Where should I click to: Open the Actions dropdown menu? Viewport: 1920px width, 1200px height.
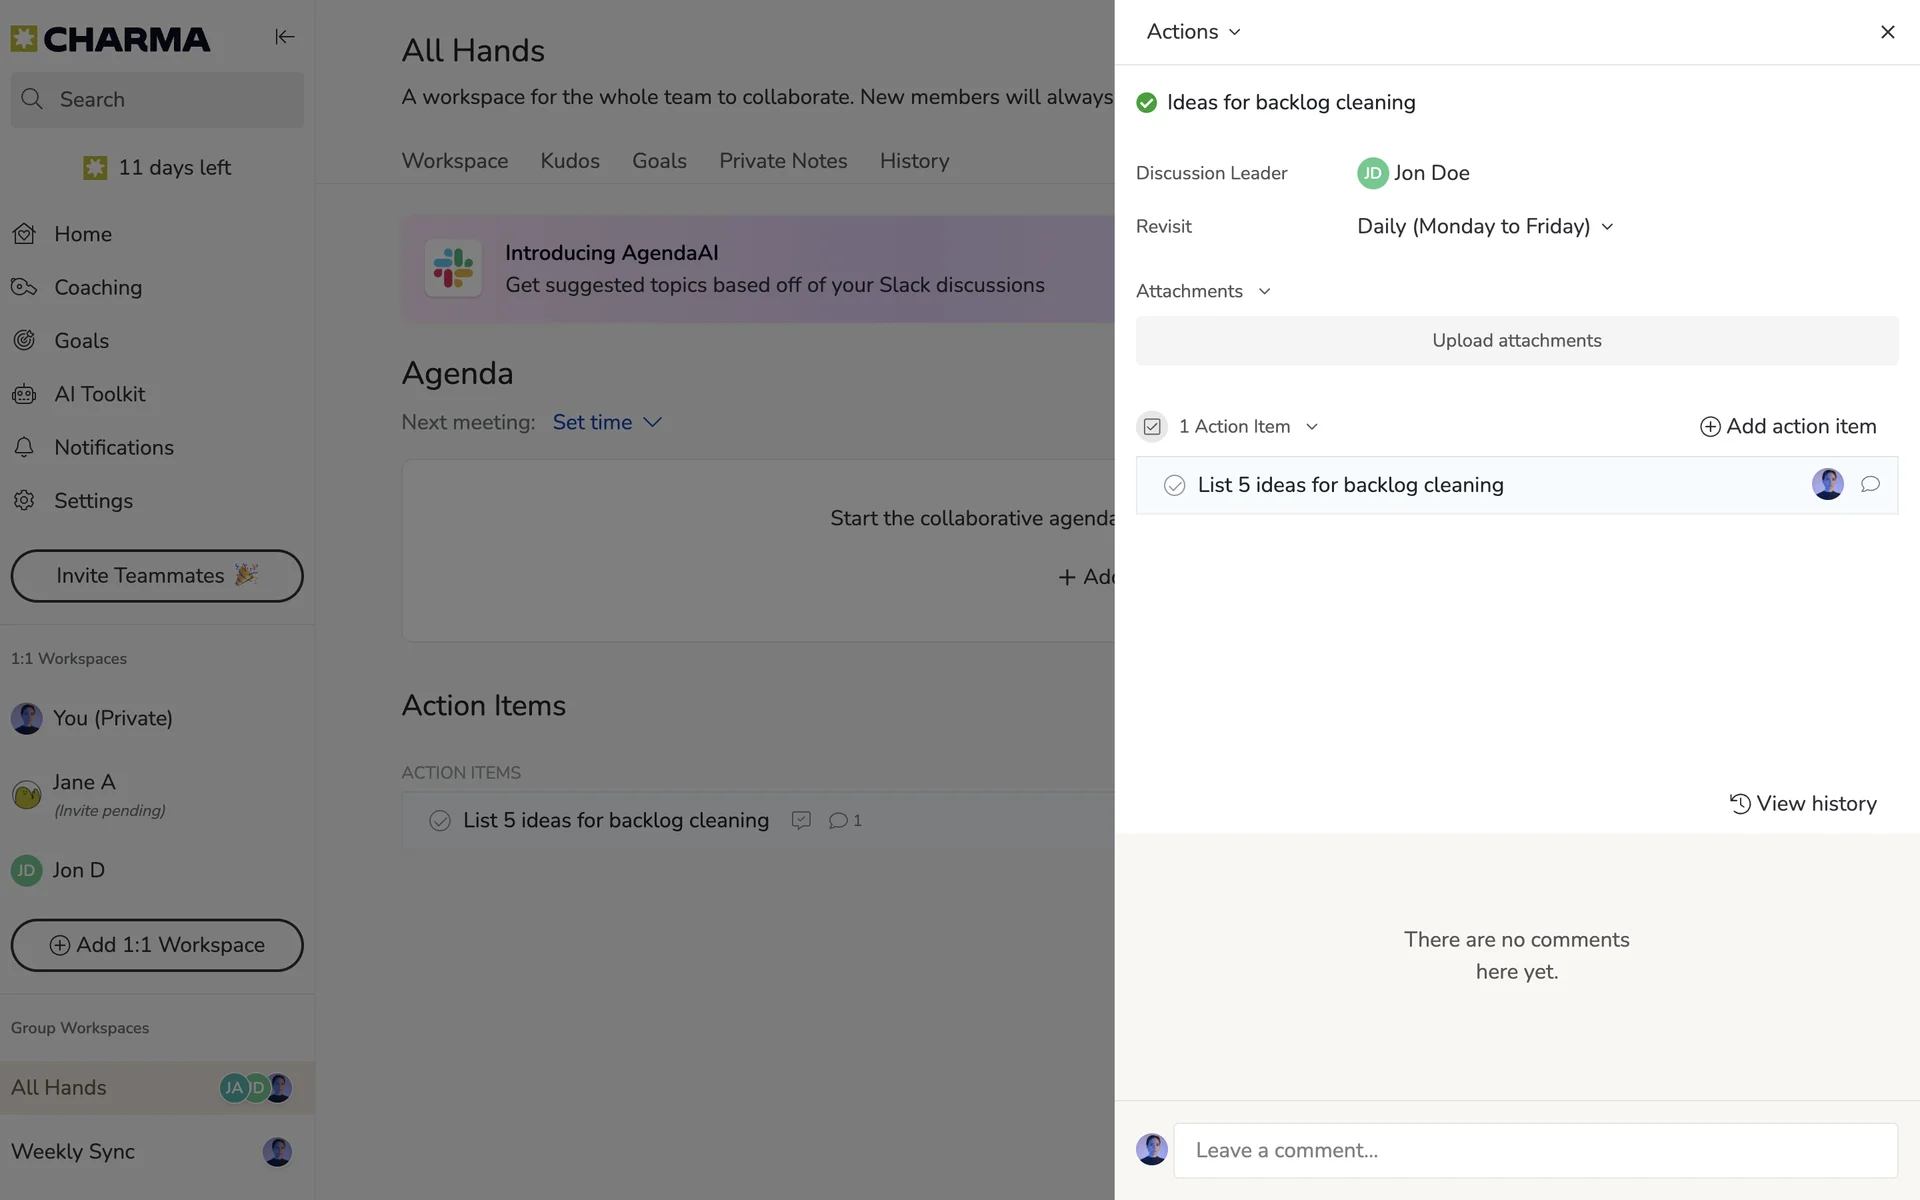1193,32
